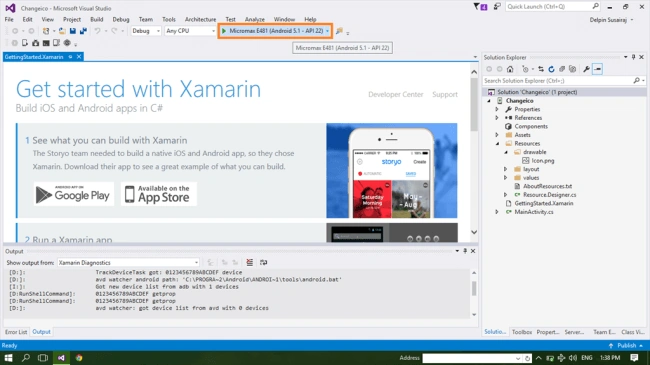Click Properties wrench icon in Solution Explorer
650x365 pixels.
pyautogui.click(x=586, y=69)
